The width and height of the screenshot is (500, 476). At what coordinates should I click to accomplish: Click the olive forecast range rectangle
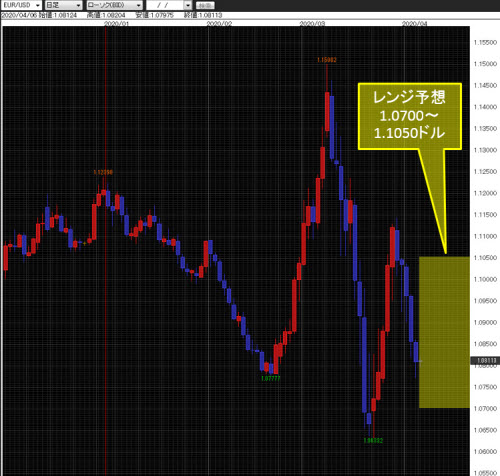pyautogui.click(x=444, y=332)
